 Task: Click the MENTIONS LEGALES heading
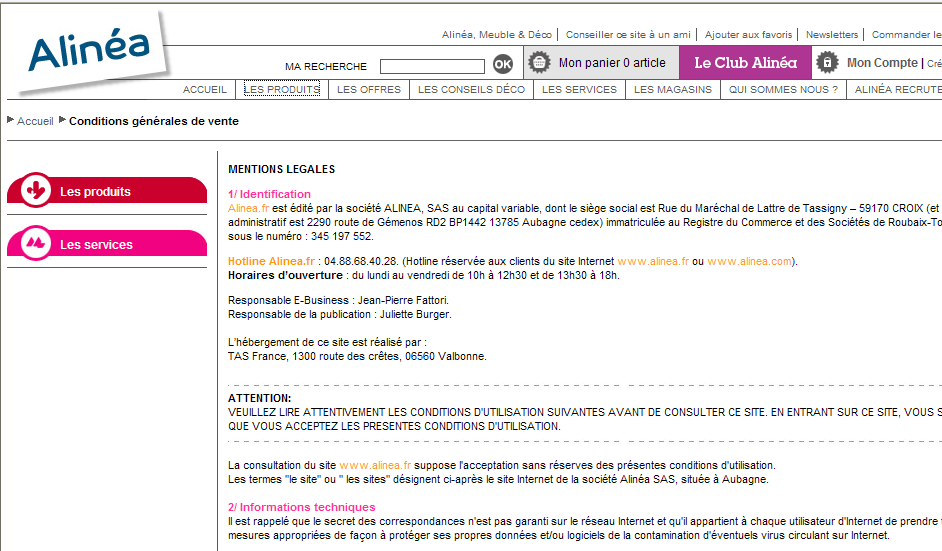pos(282,169)
